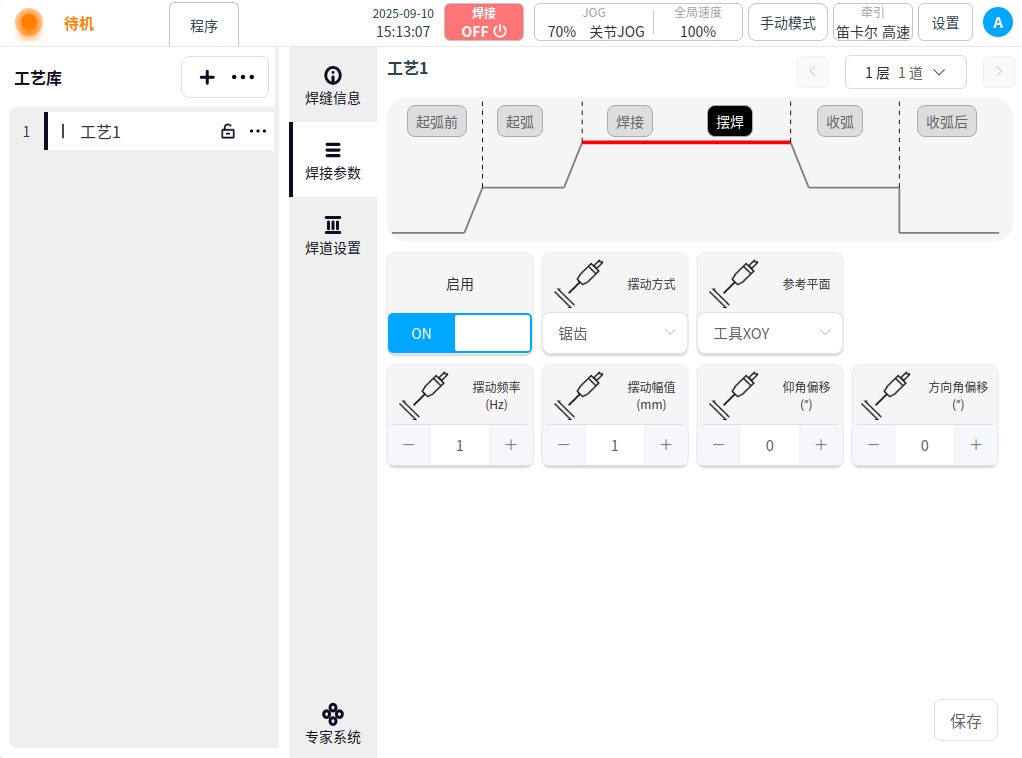Click the plus icon in 工艺库
The image size is (1022, 758).
[207, 77]
